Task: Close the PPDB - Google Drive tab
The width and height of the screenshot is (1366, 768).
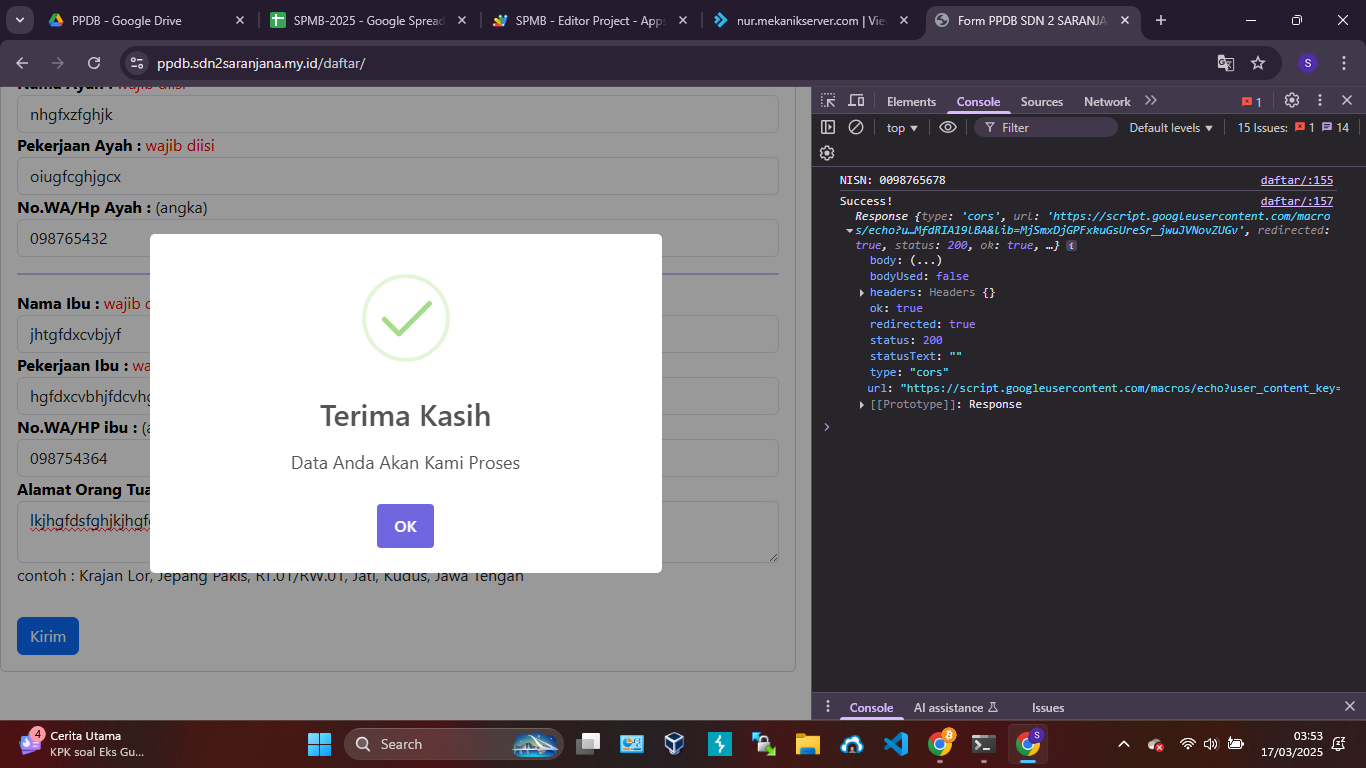Action: tap(239, 20)
